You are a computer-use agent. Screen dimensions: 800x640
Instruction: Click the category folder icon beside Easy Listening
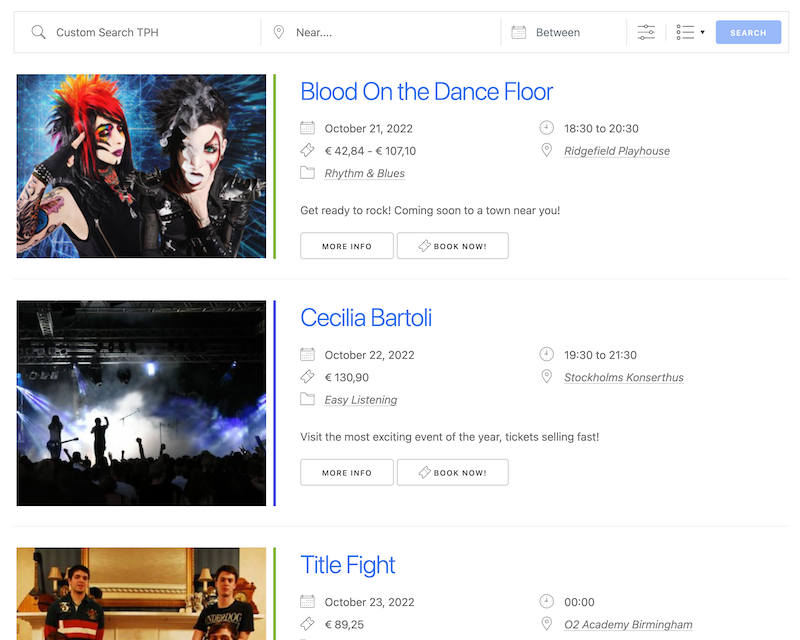pyautogui.click(x=306, y=398)
